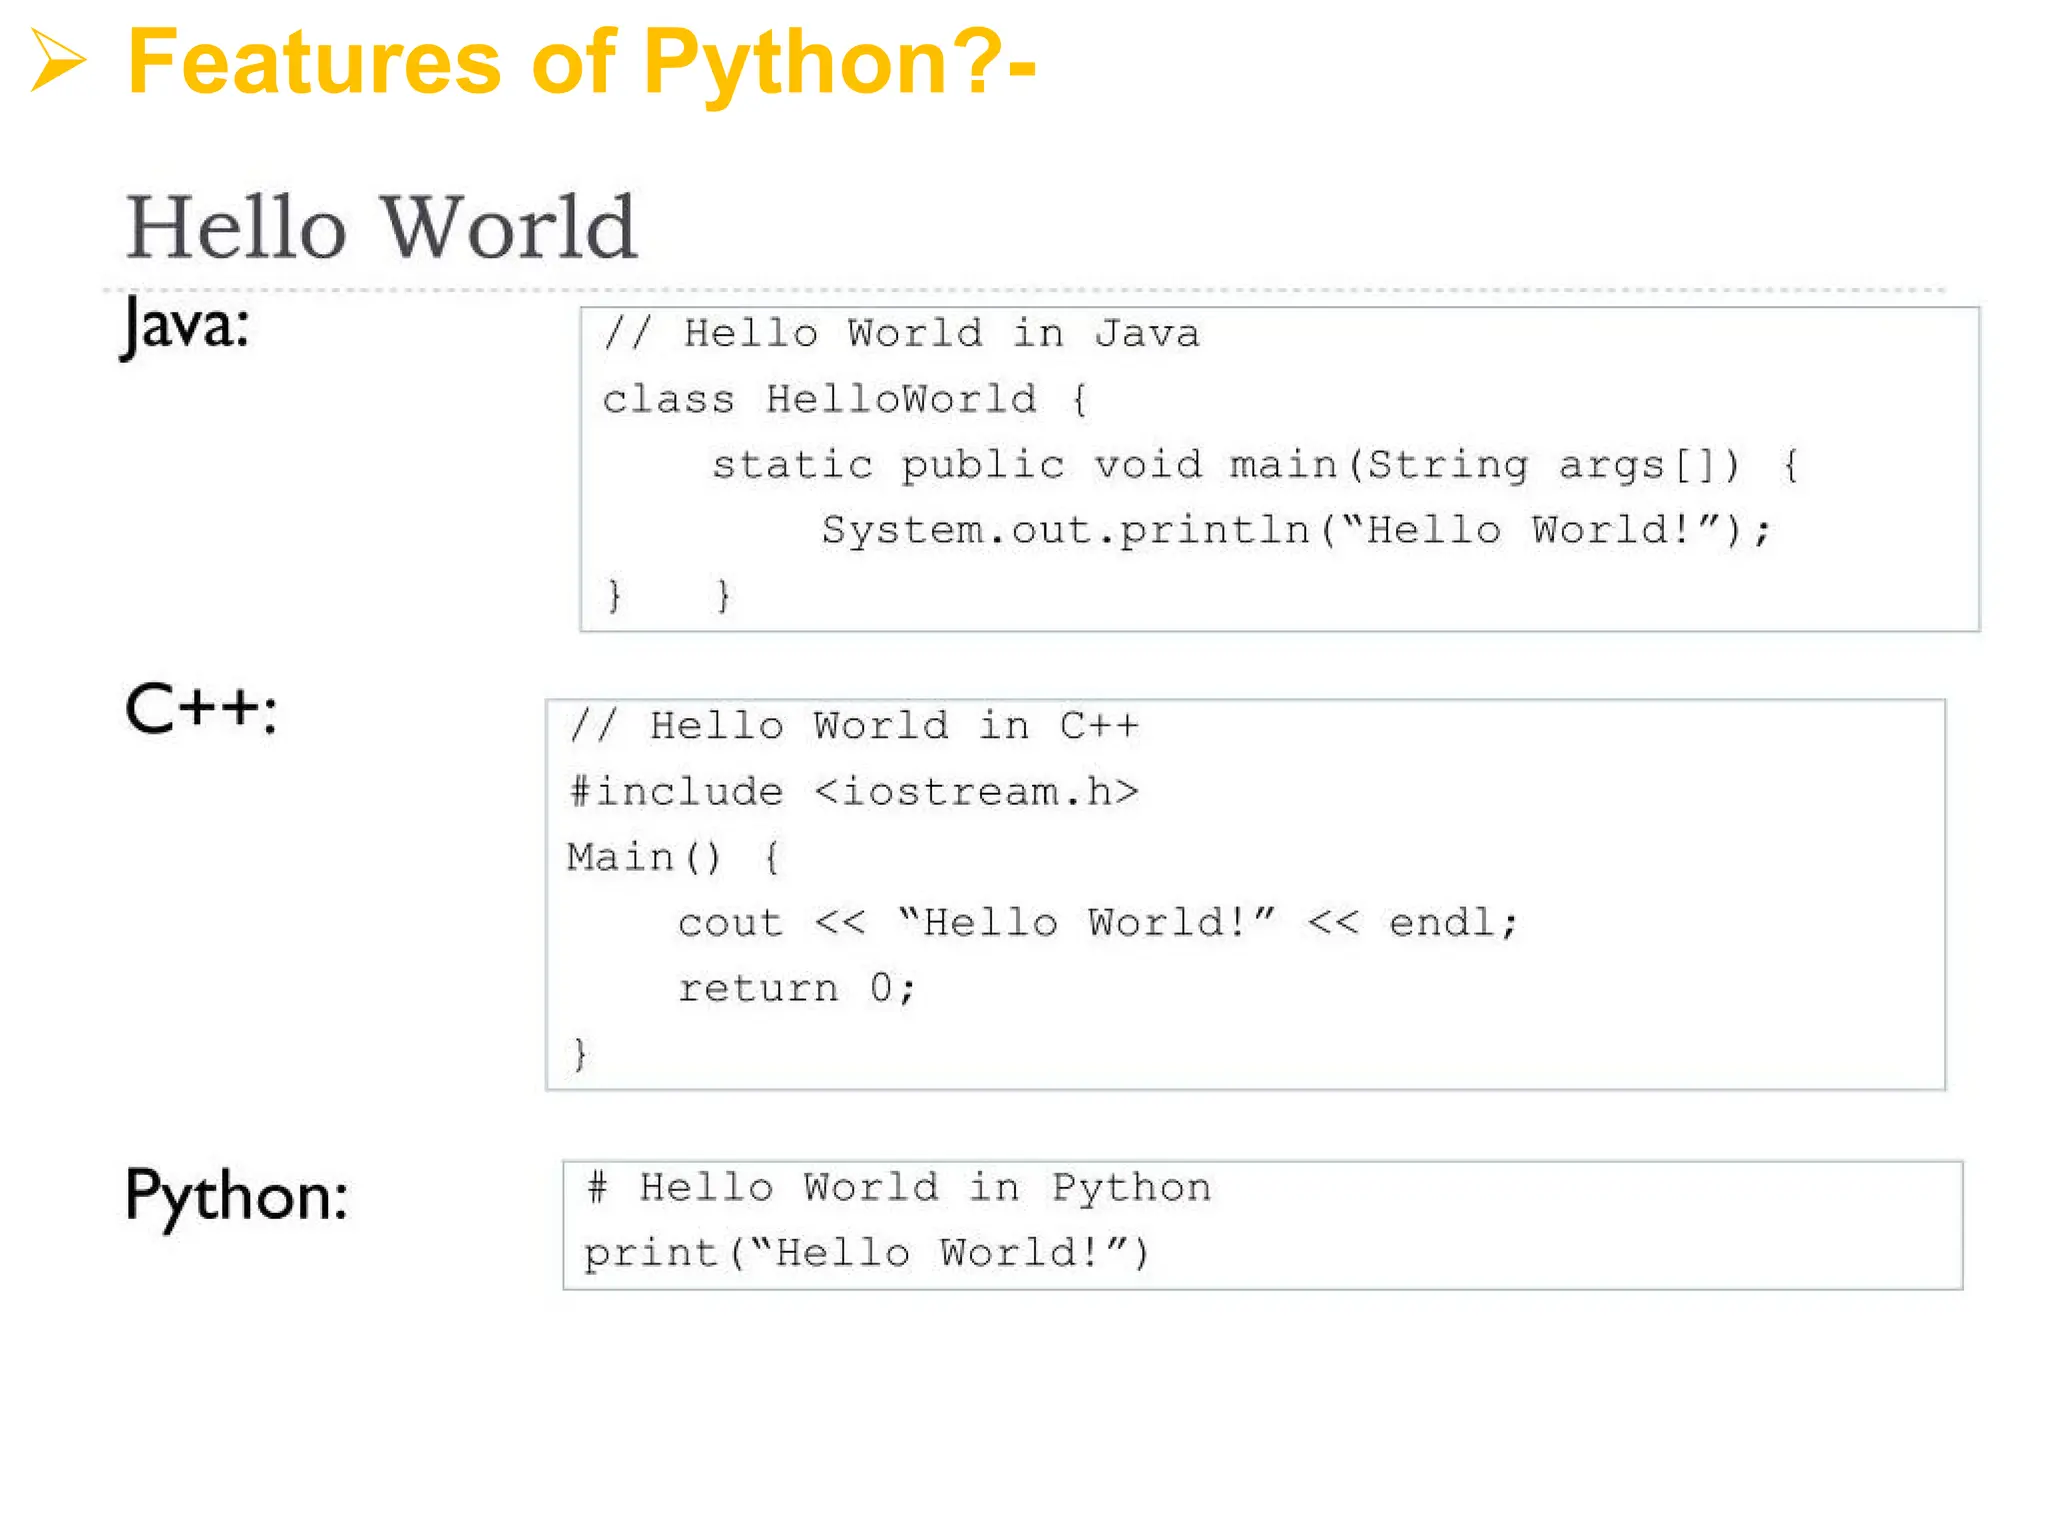The width and height of the screenshot is (2048, 1536).
Task: Click the 'class HelloWorld {' line
Action: 845,399
